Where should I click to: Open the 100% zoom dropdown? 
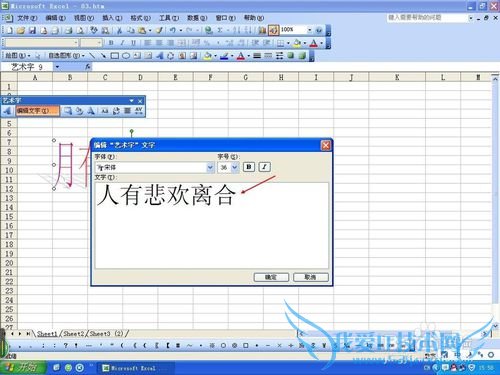click(x=309, y=30)
